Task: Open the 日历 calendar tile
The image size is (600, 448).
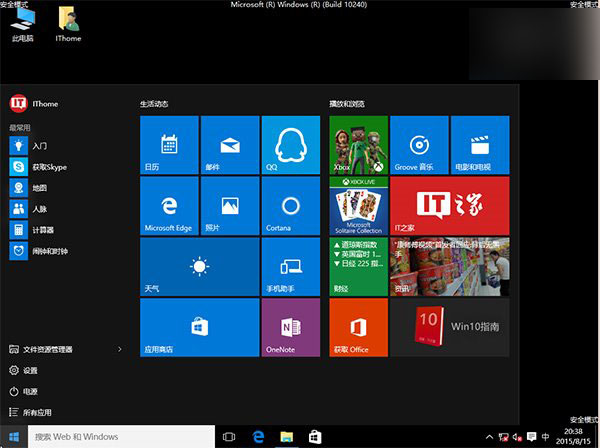Action: [169, 145]
